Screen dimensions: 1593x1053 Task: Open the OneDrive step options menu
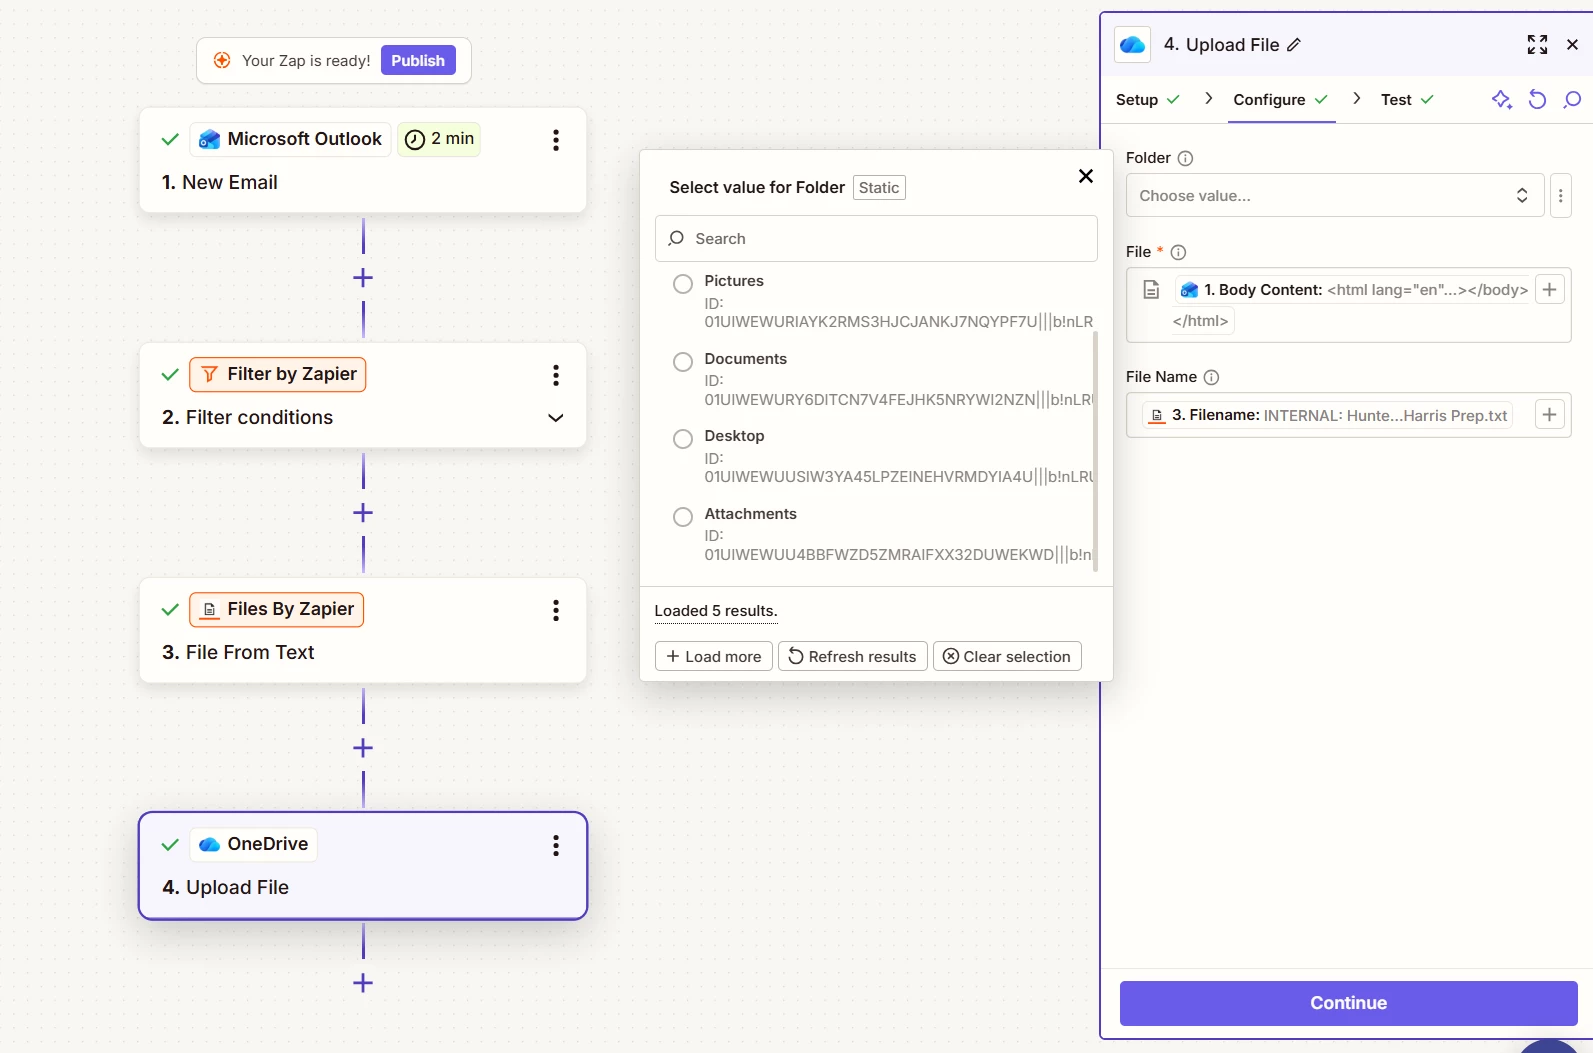tap(556, 845)
